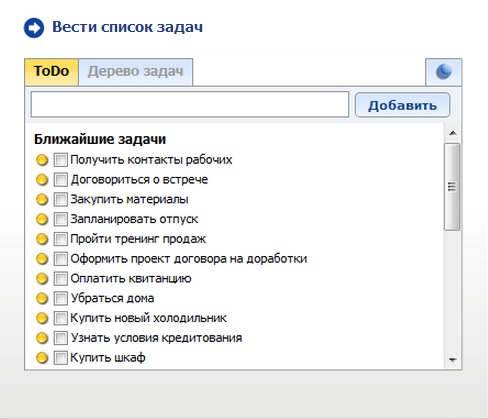488x419 pixels.
Task: Focus the new task text field
Action: coord(190,105)
